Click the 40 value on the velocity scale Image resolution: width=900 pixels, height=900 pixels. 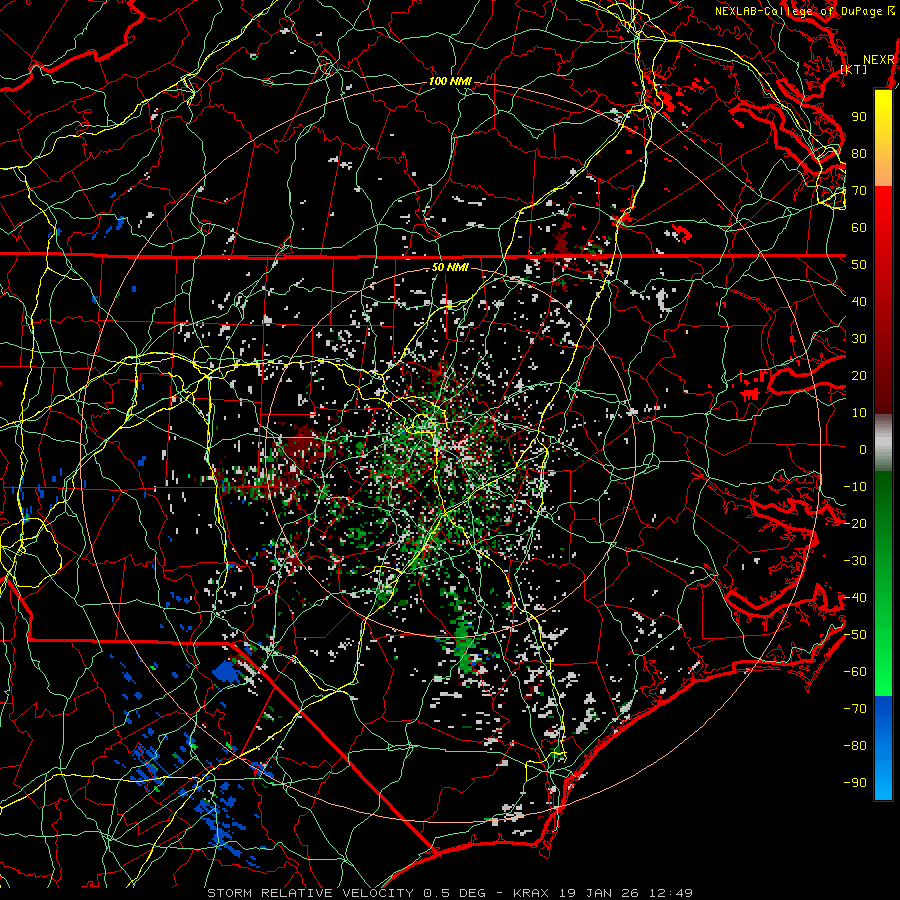coord(859,301)
